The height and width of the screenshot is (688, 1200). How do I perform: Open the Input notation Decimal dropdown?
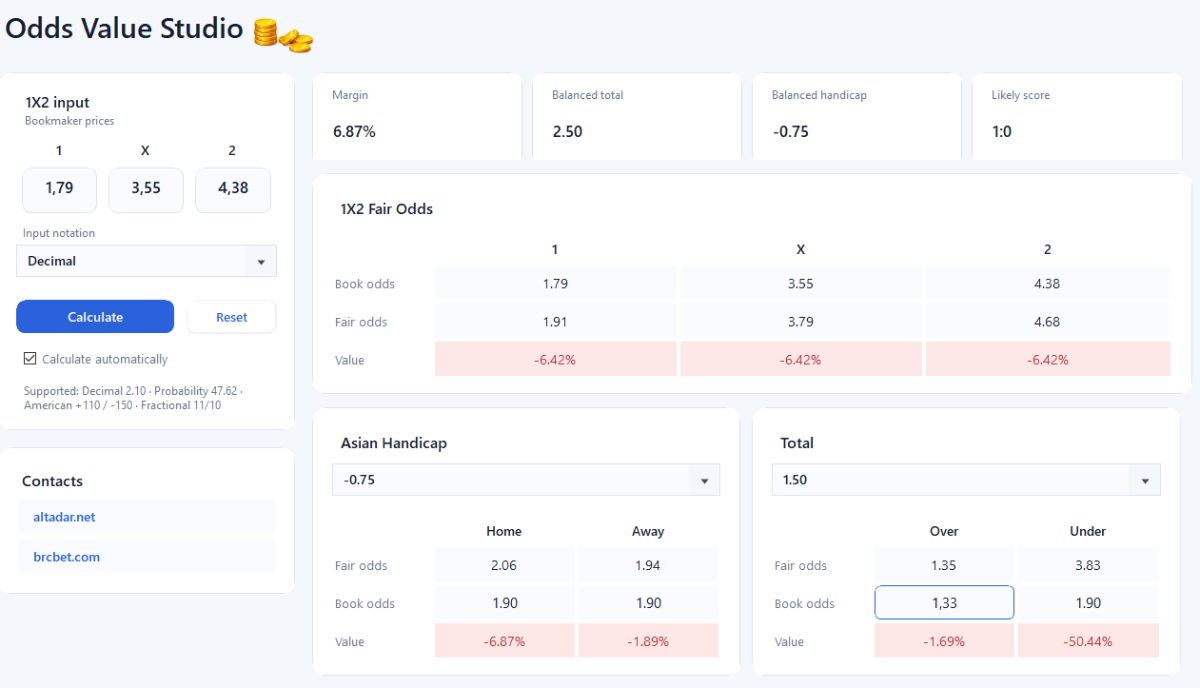click(146, 261)
